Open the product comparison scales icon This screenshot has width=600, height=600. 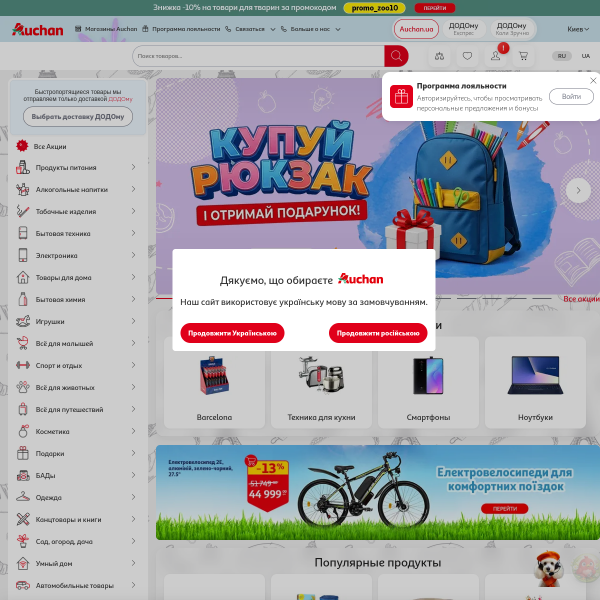click(x=439, y=56)
